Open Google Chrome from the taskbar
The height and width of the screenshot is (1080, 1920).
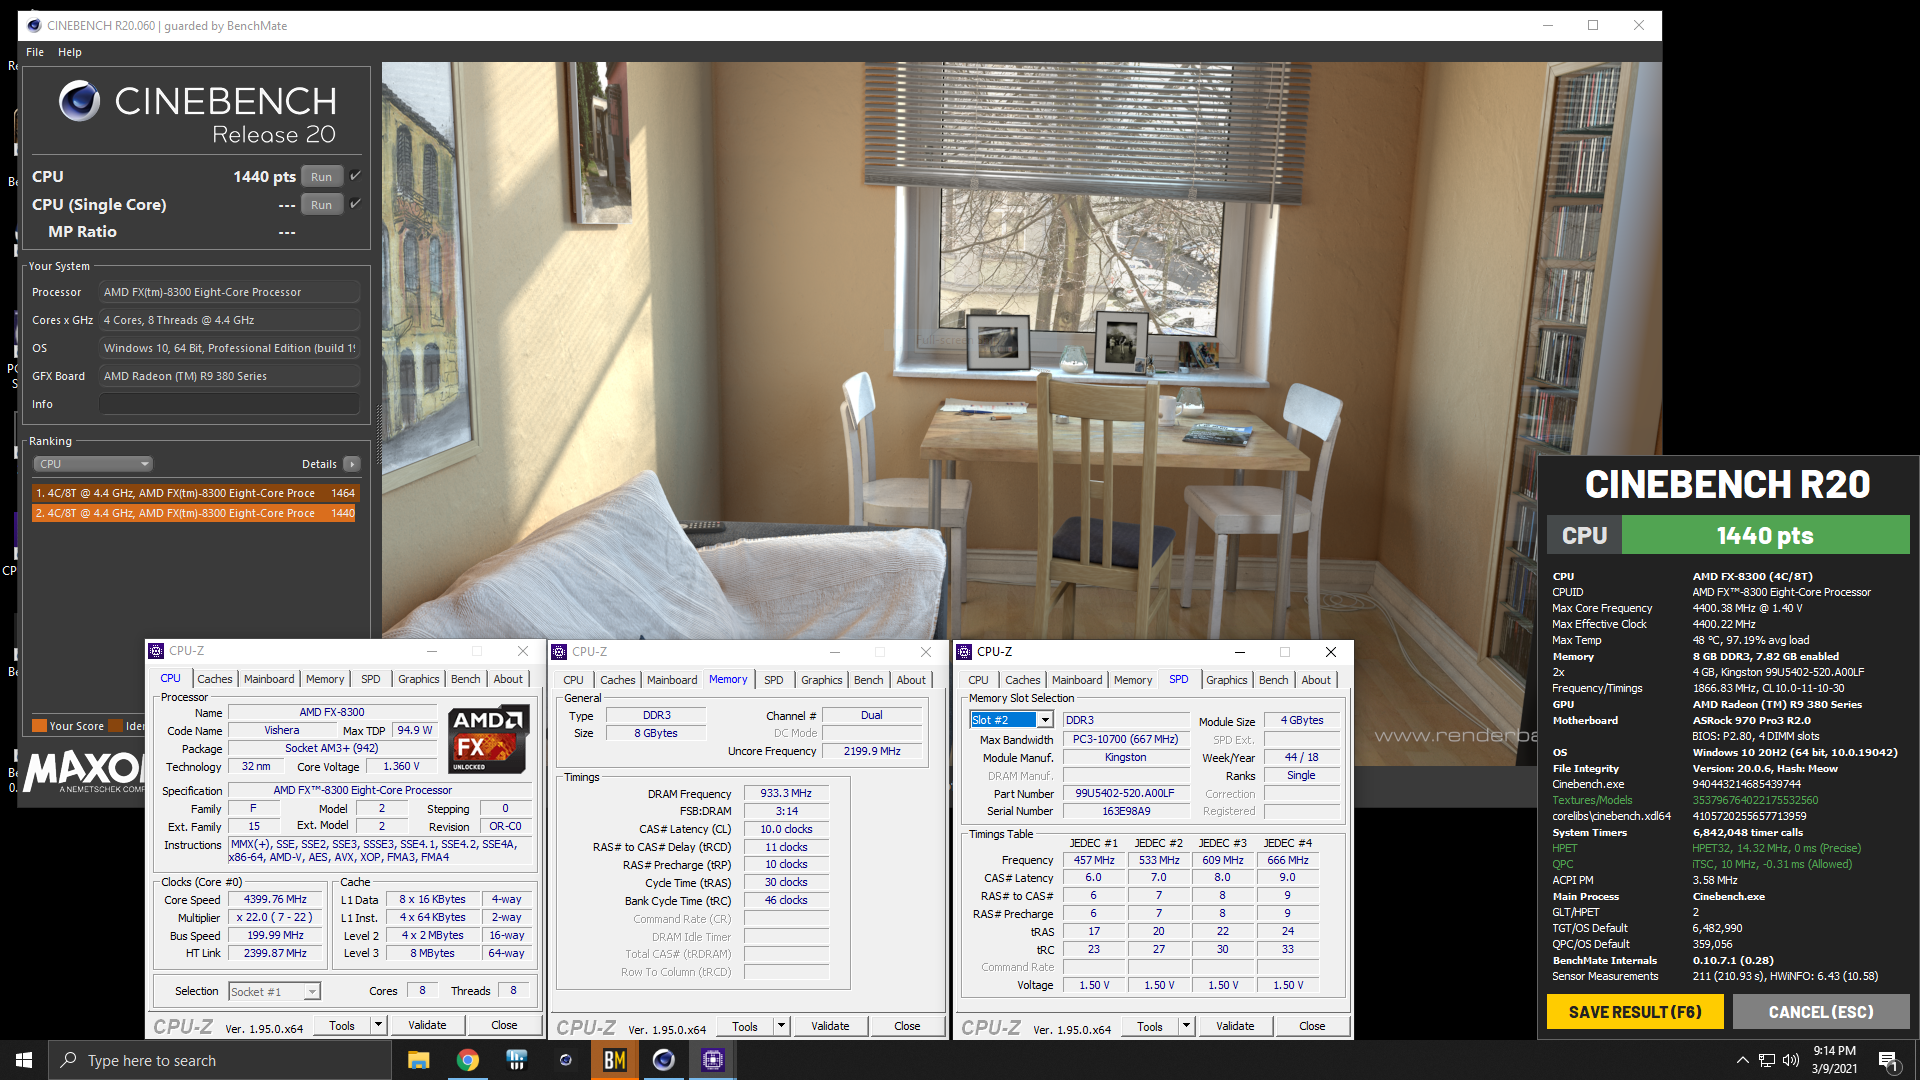coord(468,1060)
